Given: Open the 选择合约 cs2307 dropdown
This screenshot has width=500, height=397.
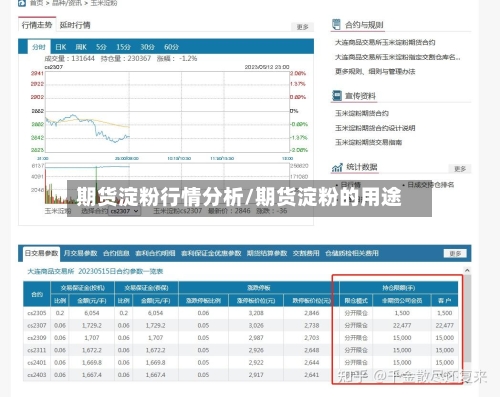Looking at the screenshot, I should 125,211.
